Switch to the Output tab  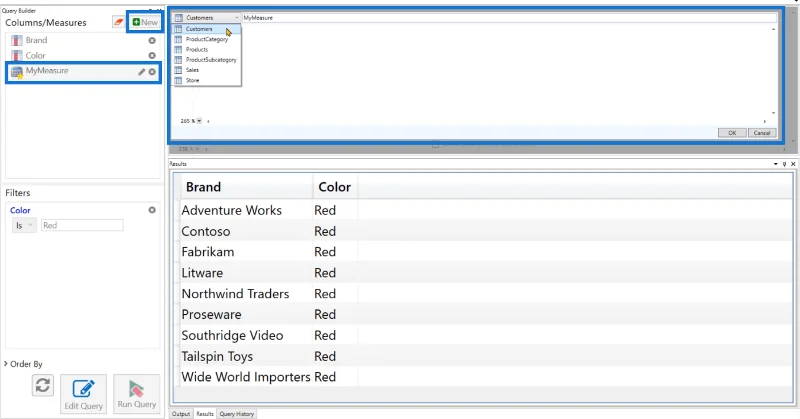click(181, 414)
